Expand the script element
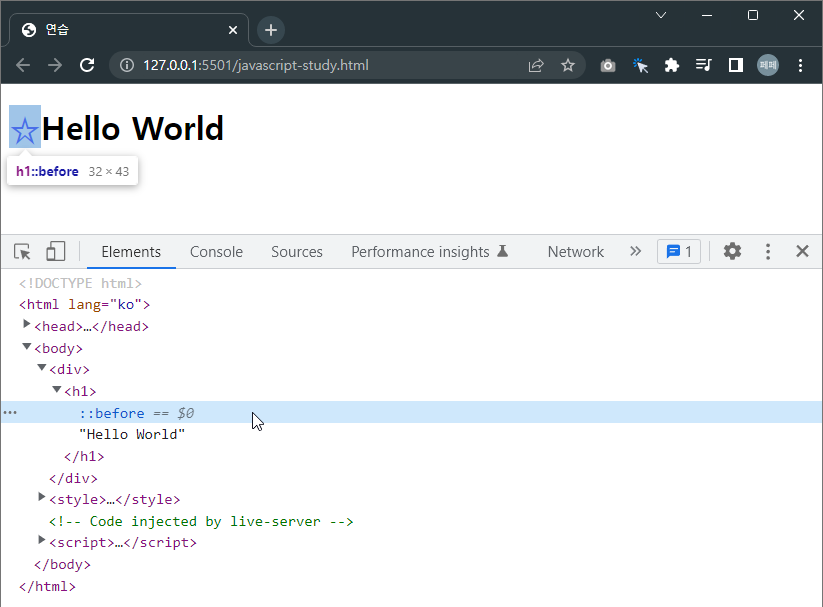823x607 pixels. [41, 540]
